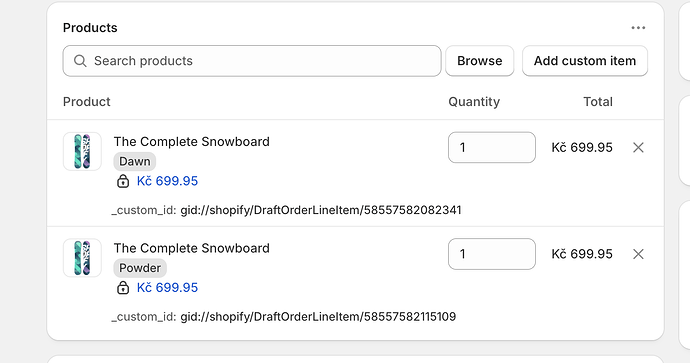Open The Complete Snowboard title above Powder
The height and width of the screenshot is (363, 690).
point(191,248)
